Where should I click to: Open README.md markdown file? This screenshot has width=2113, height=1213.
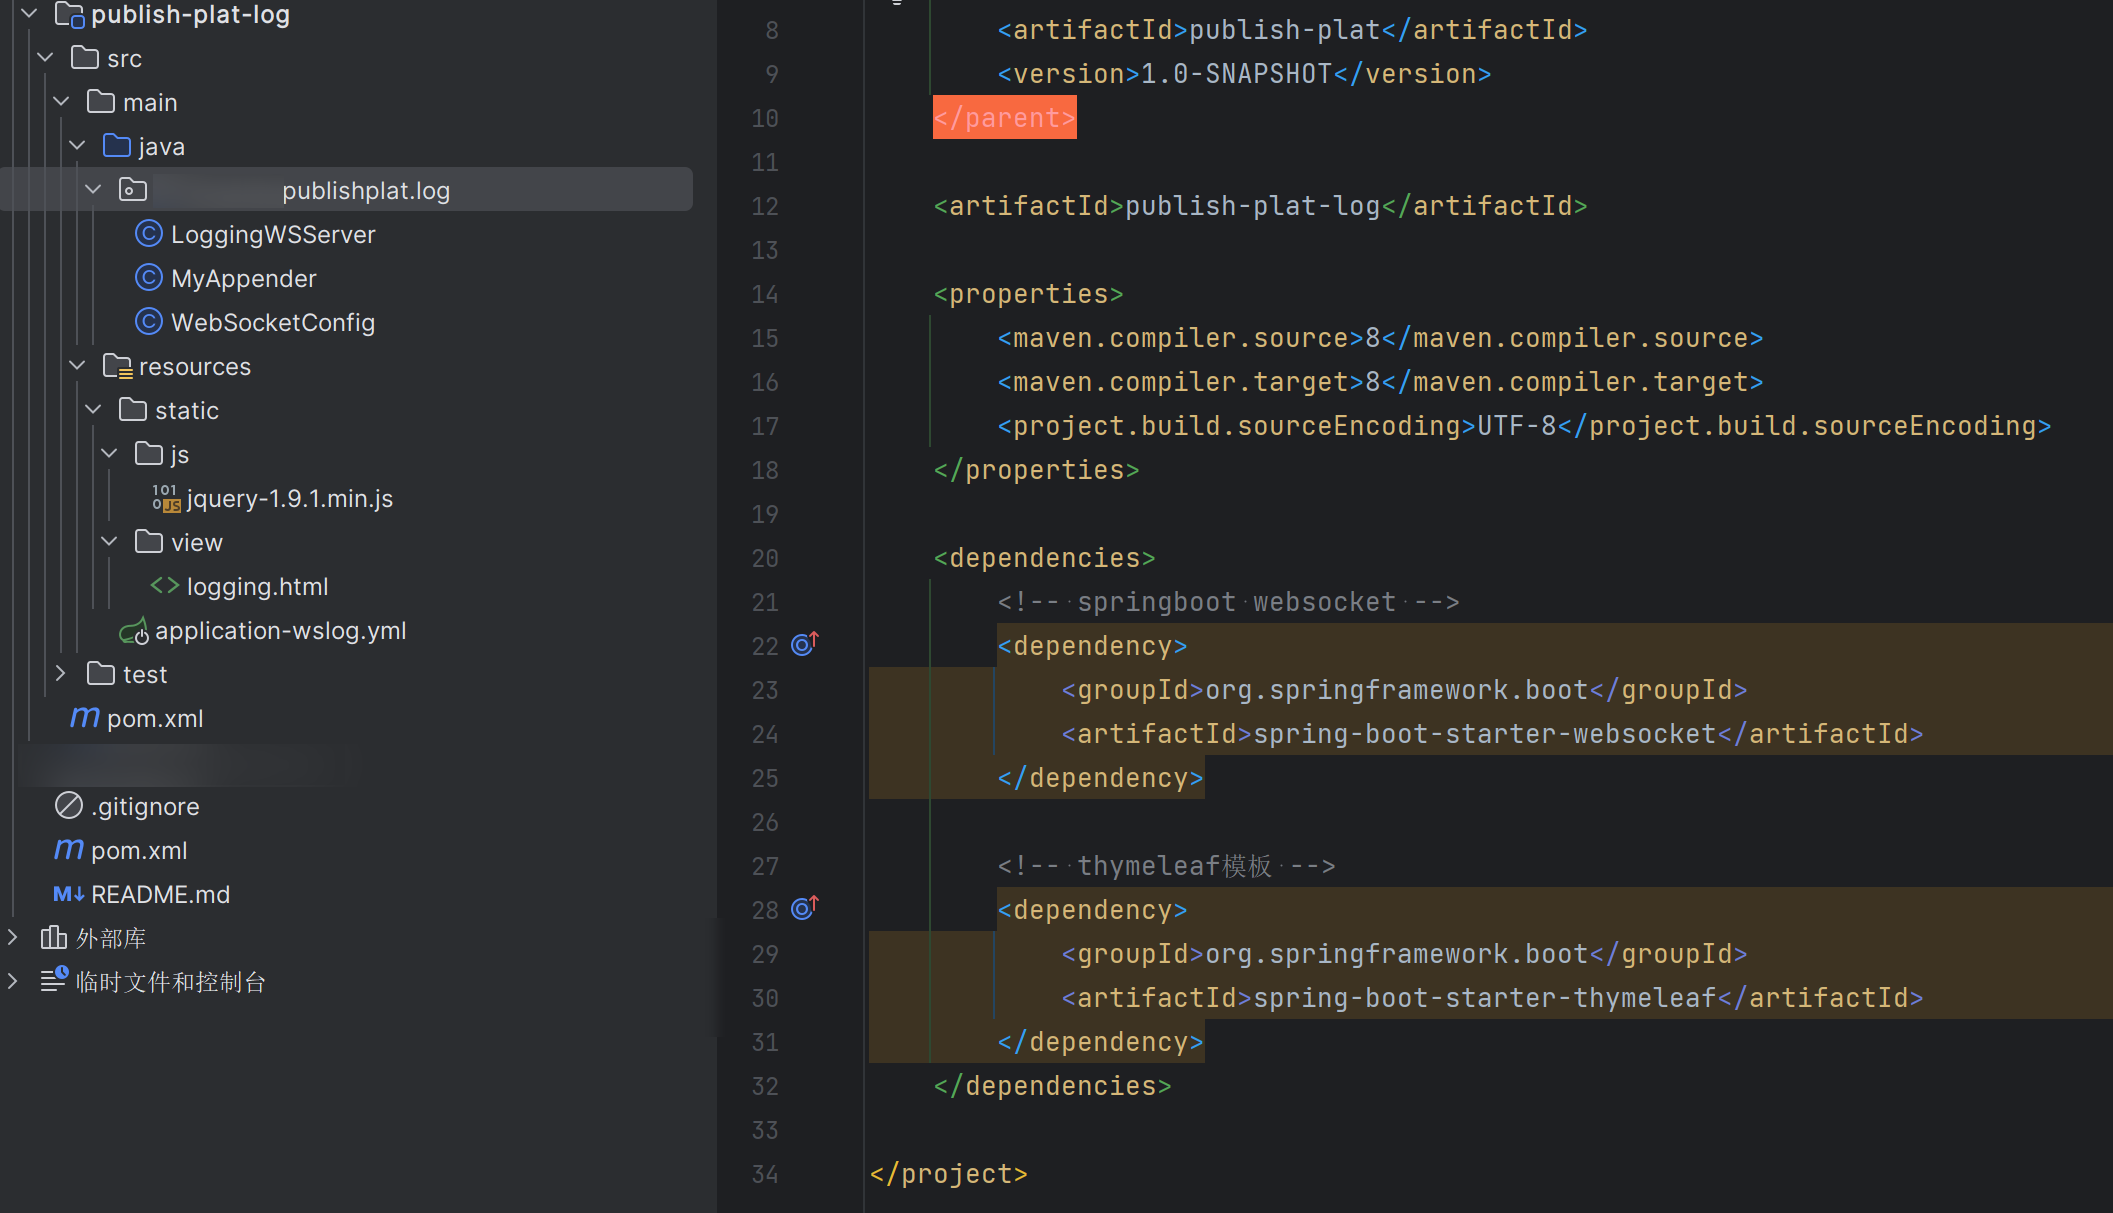160,894
